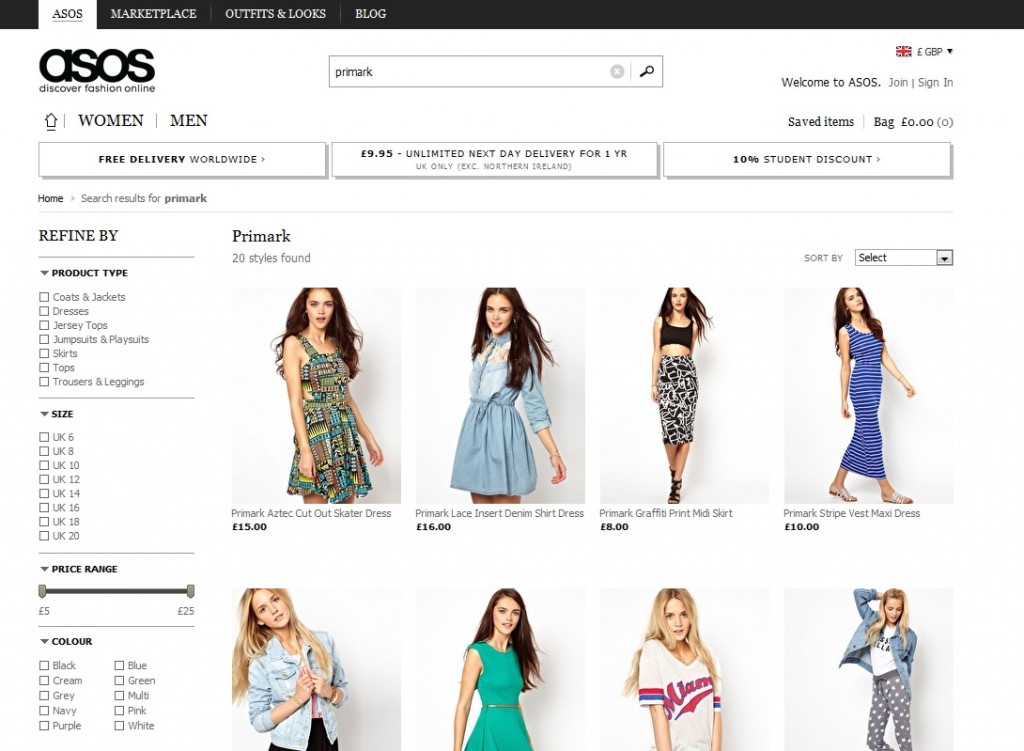Switch to the Marketplace tab
Screen dimensions: 1024x751
coord(153,14)
